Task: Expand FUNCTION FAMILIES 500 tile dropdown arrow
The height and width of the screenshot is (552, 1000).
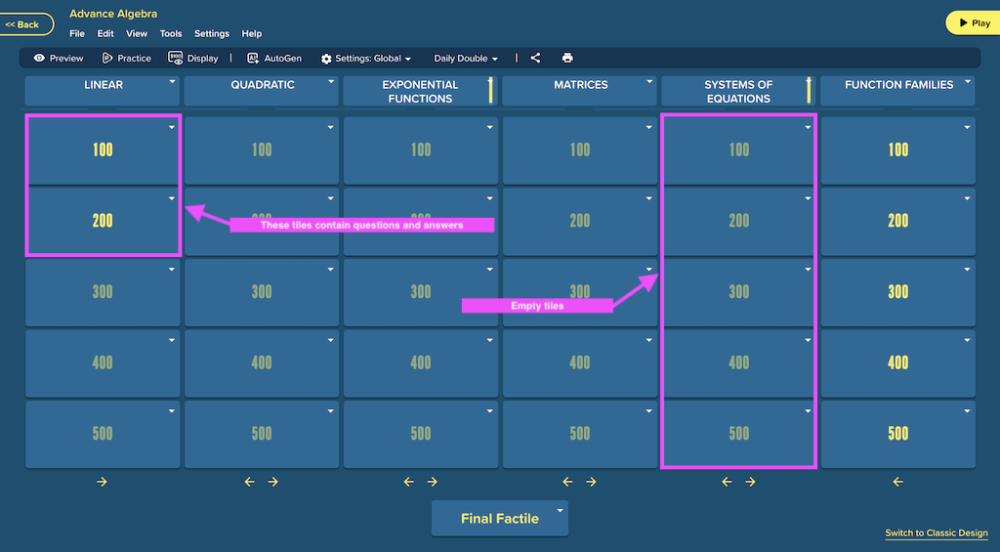Action: (967, 411)
